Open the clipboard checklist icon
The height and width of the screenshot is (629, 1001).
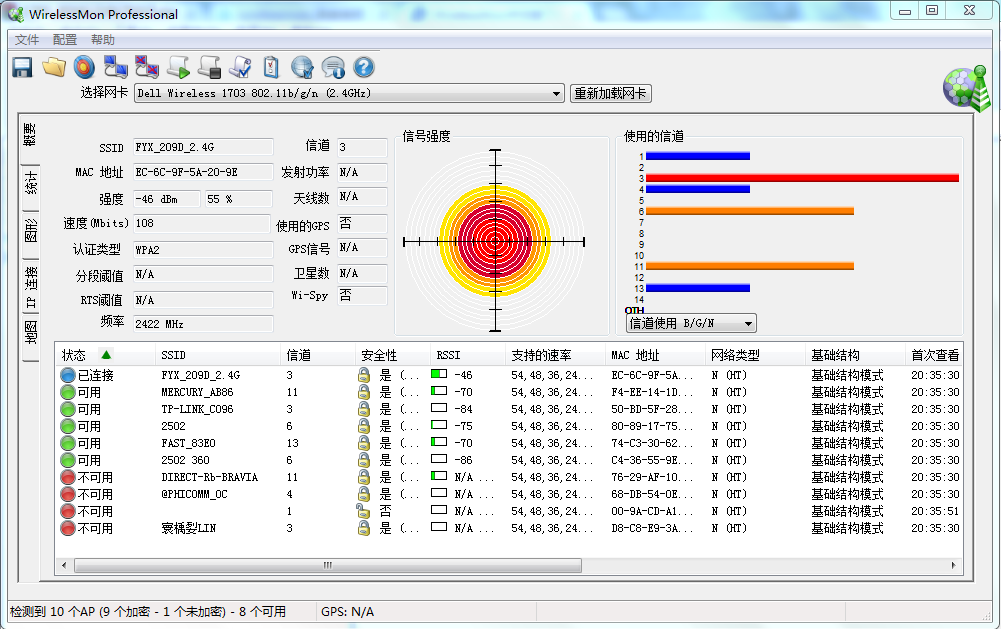click(271, 67)
